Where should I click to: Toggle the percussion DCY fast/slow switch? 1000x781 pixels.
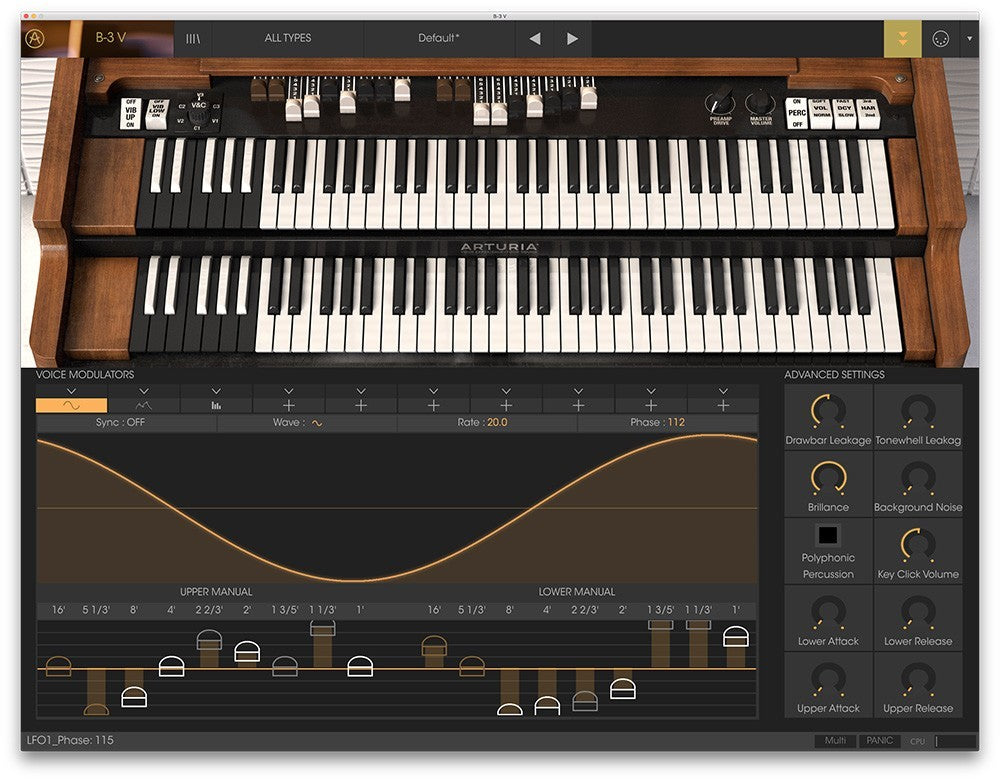pos(844,113)
